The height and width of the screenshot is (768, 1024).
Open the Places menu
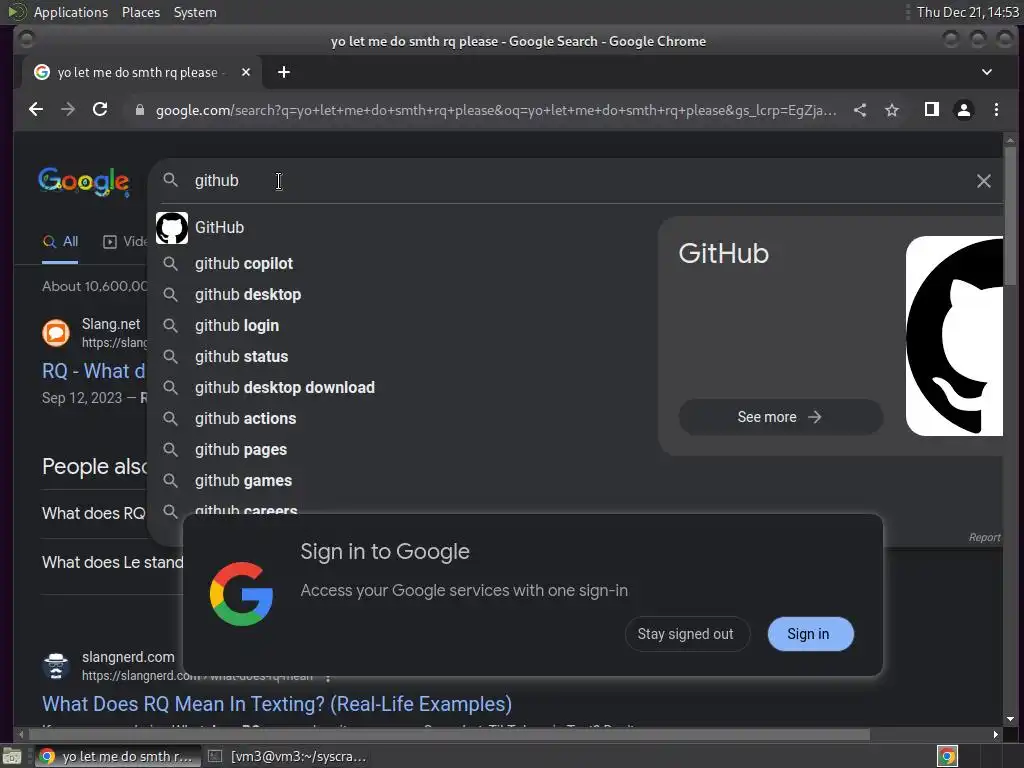click(x=141, y=12)
